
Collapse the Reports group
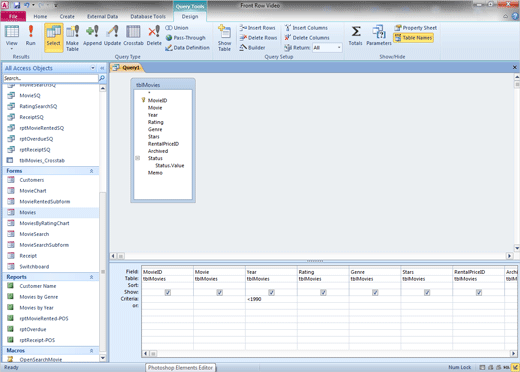point(91,277)
